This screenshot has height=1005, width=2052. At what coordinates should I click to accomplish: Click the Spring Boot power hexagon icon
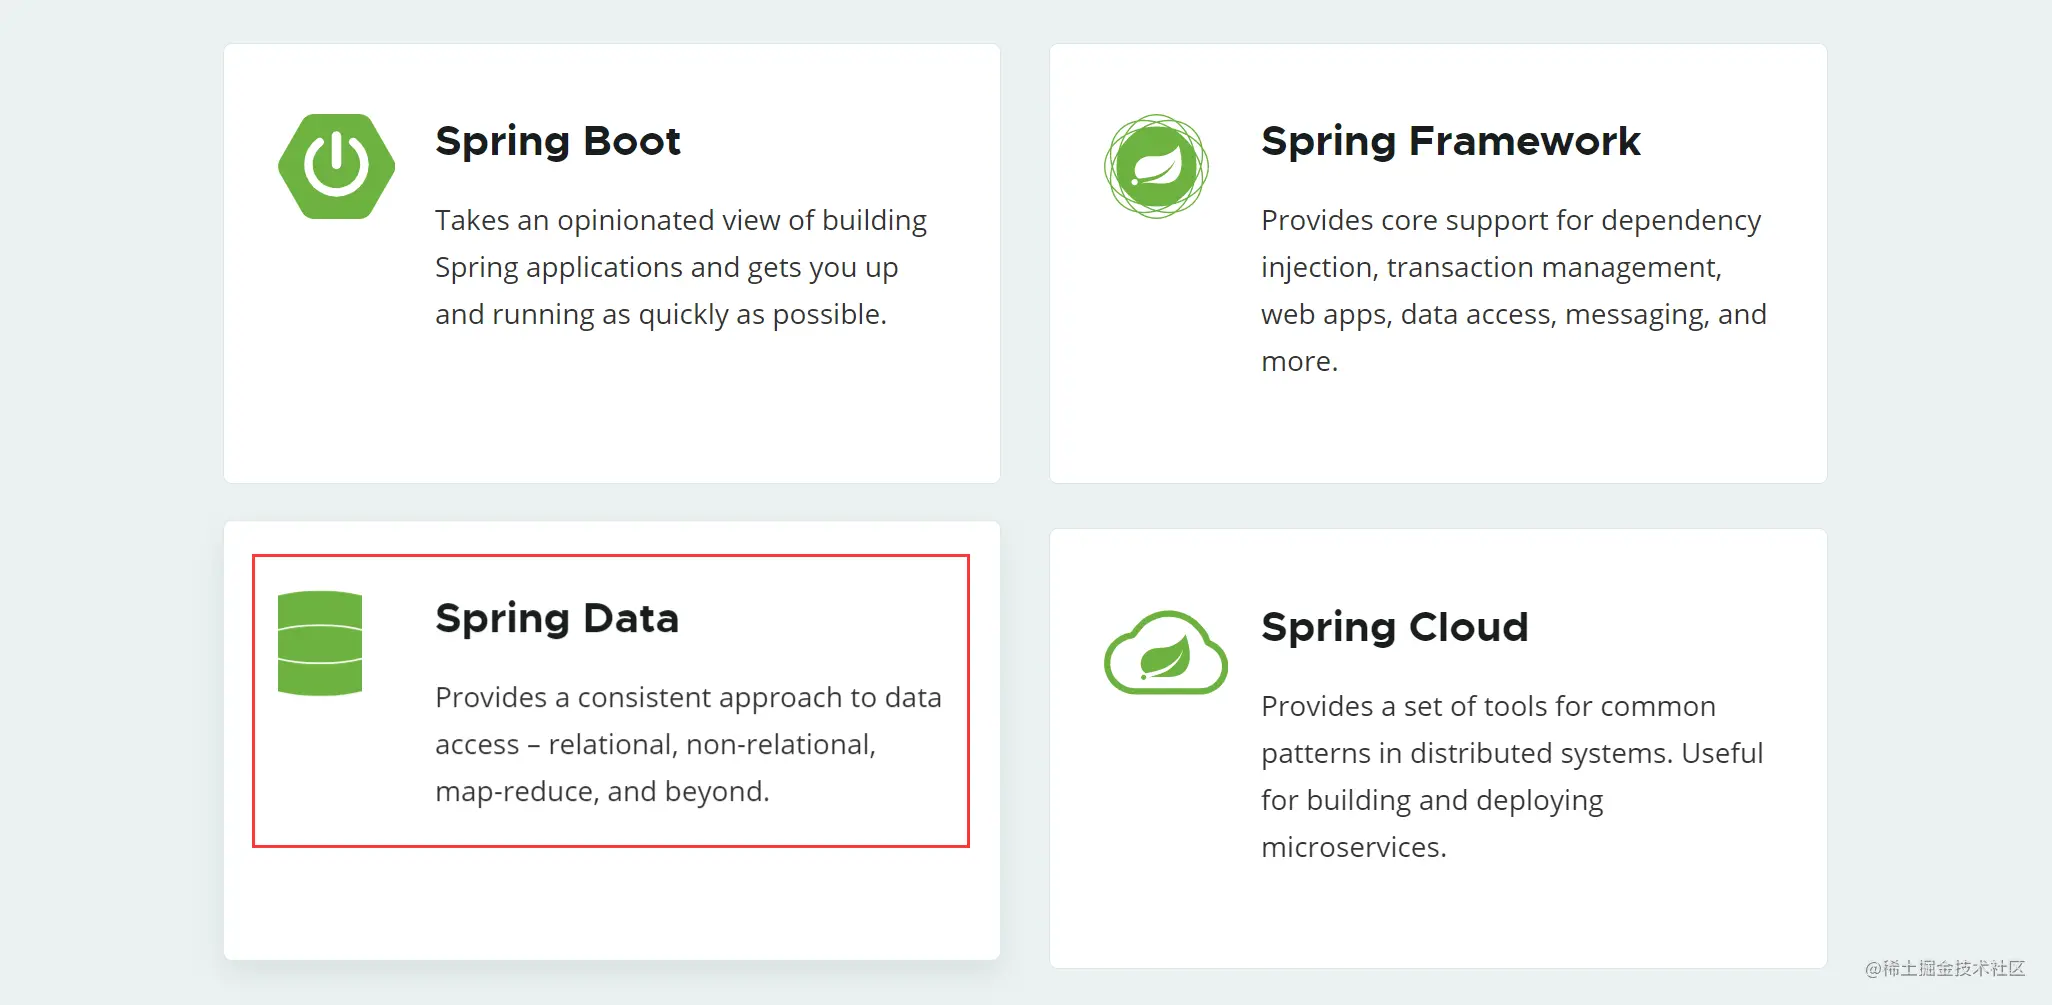pyautogui.click(x=336, y=166)
